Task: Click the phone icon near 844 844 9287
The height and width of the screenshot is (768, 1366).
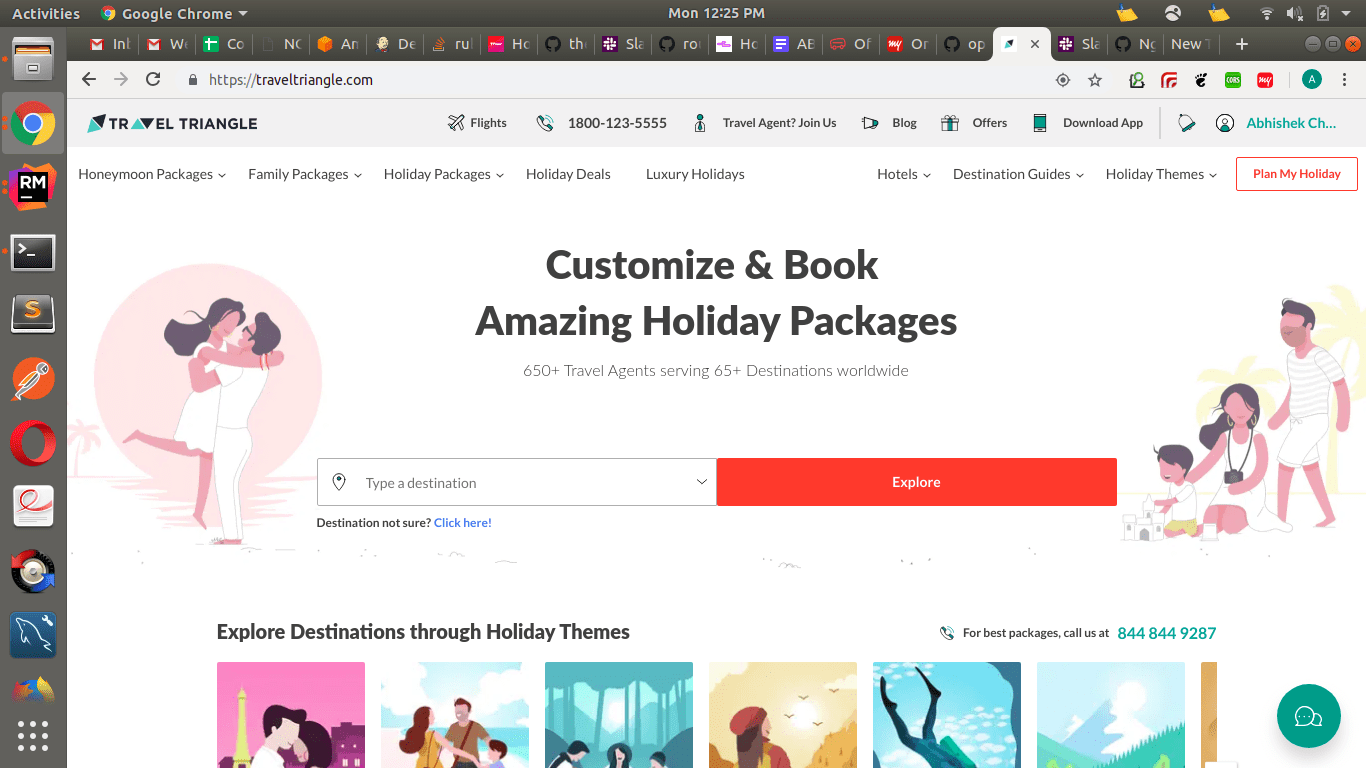Action: coord(947,633)
